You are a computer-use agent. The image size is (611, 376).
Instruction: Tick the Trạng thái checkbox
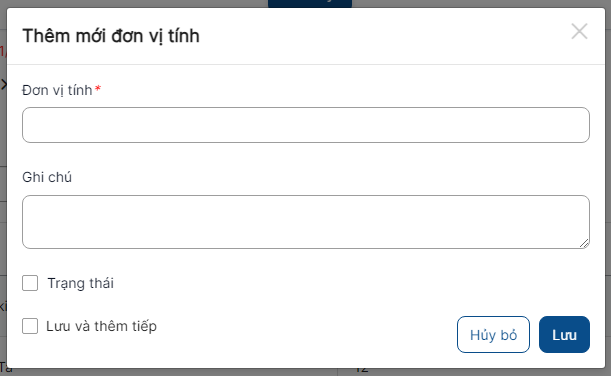[30, 283]
